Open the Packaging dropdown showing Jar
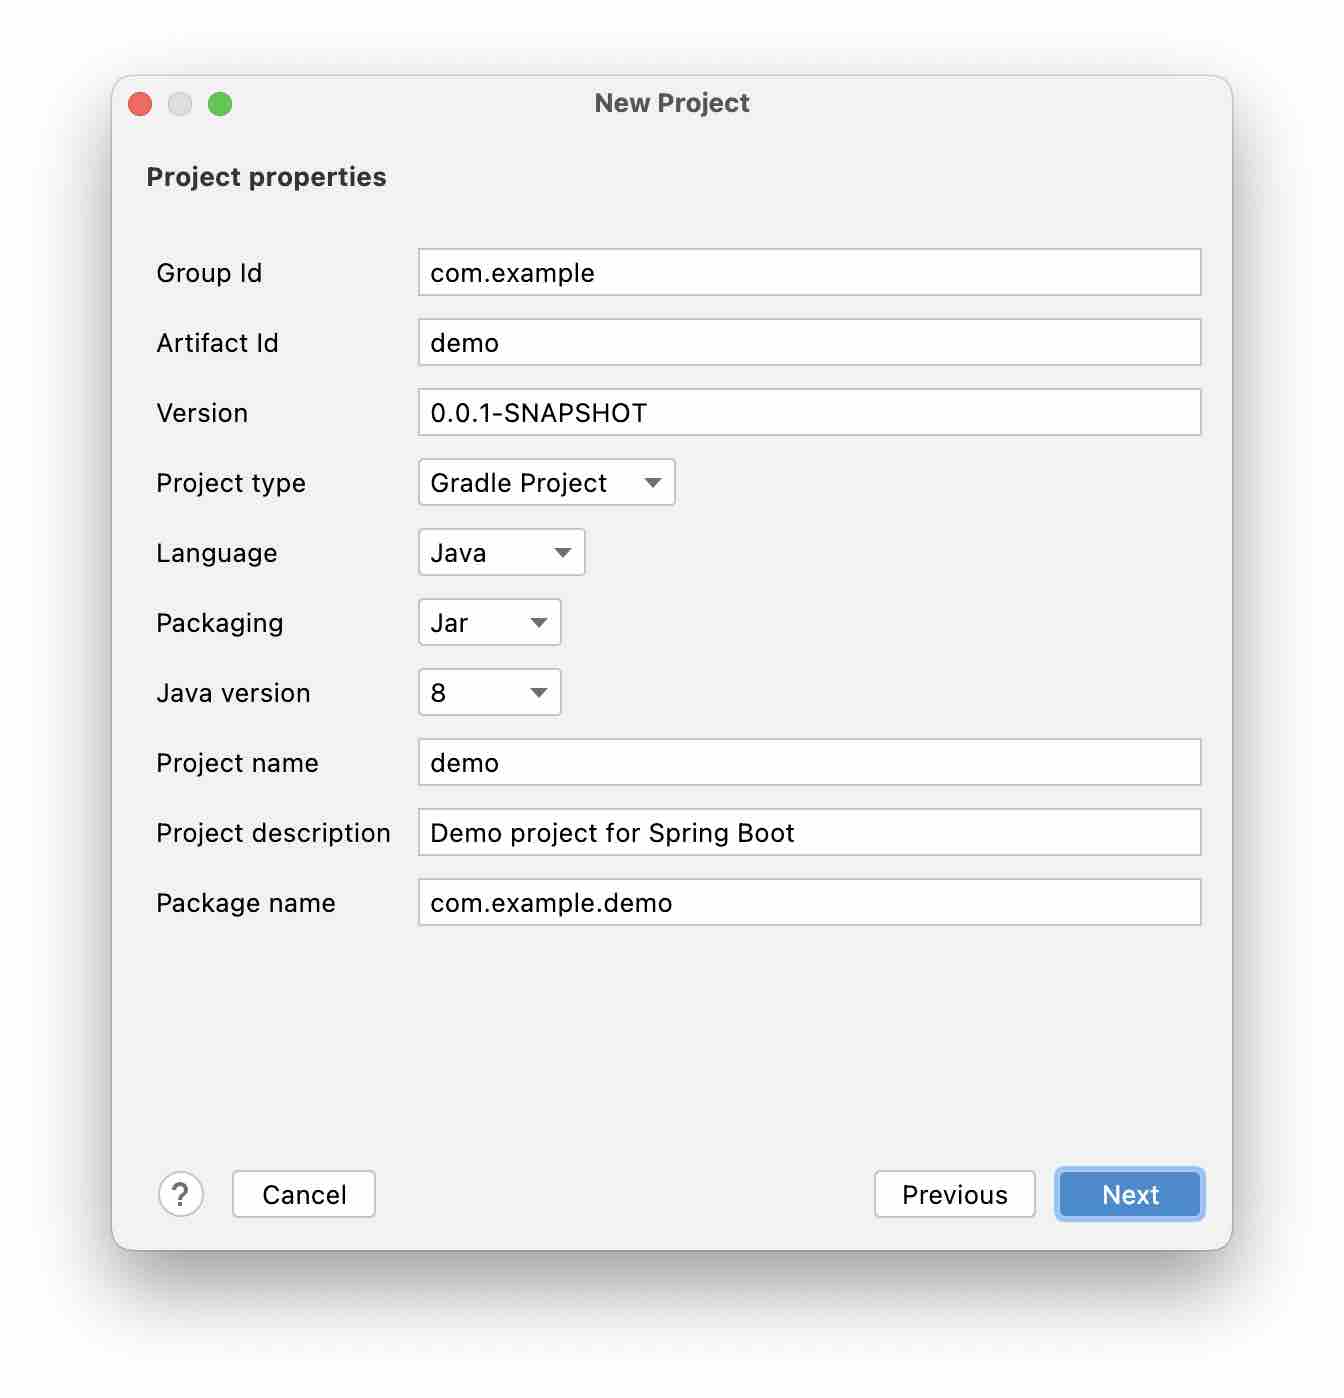 click(x=489, y=622)
